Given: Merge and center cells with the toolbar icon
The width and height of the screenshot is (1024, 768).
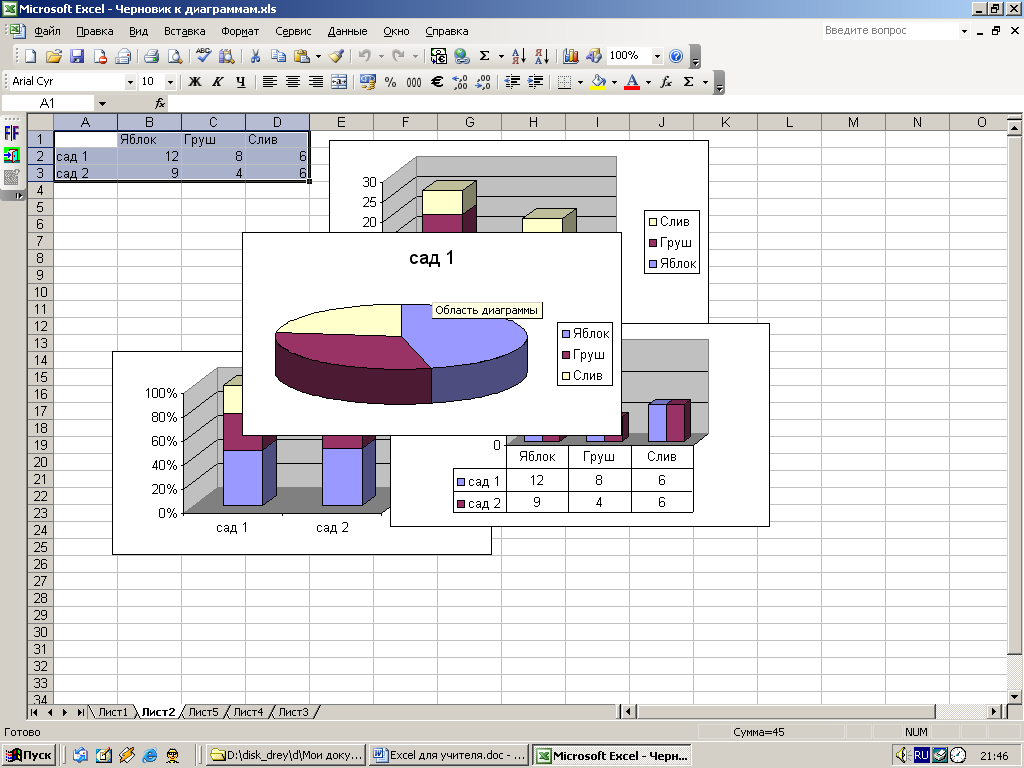Looking at the screenshot, I should pyautogui.click(x=339, y=82).
